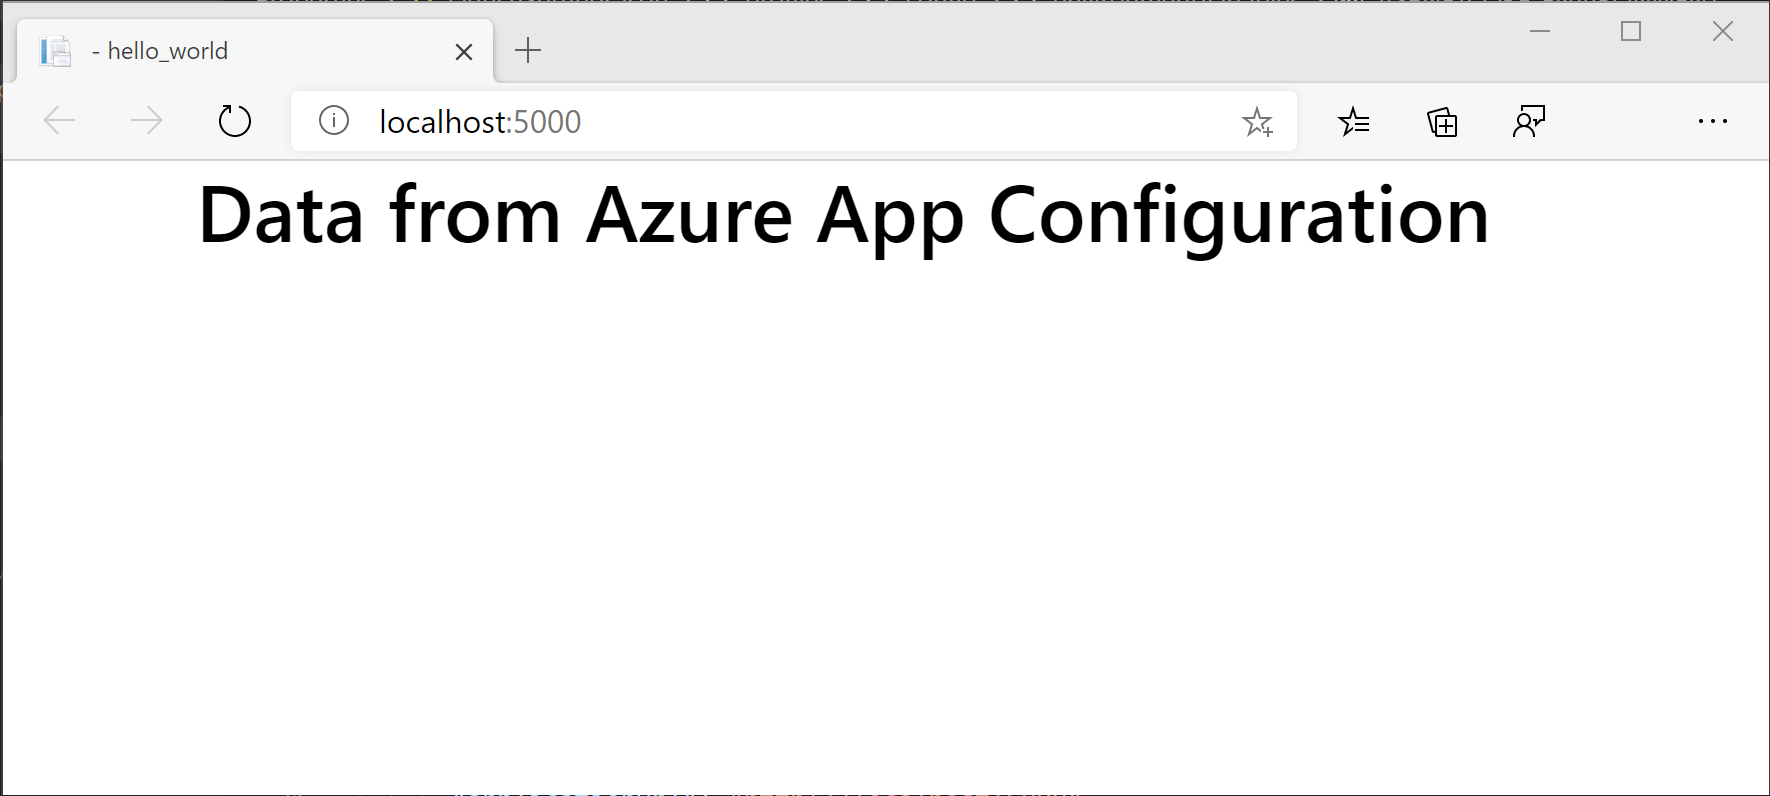Minimize the browser window

pos(1539,31)
